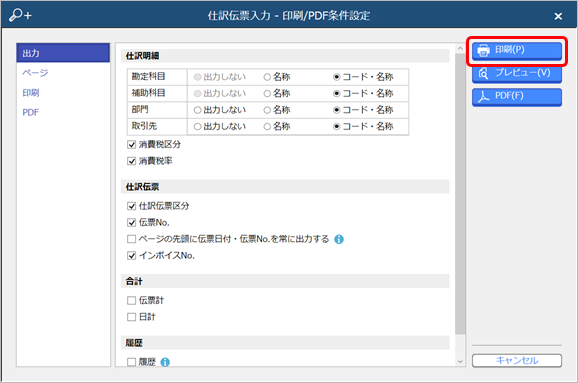578x383 pixels.
Task: Click the magnifier plus icon in title bar
Action: tap(20, 15)
